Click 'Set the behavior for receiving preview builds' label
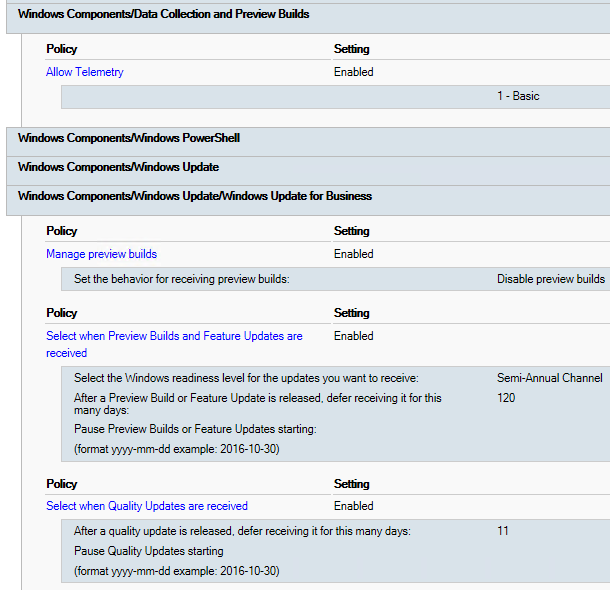Image resolution: width=610 pixels, height=590 pixels. pyautogui.click(x=182, y=279)
